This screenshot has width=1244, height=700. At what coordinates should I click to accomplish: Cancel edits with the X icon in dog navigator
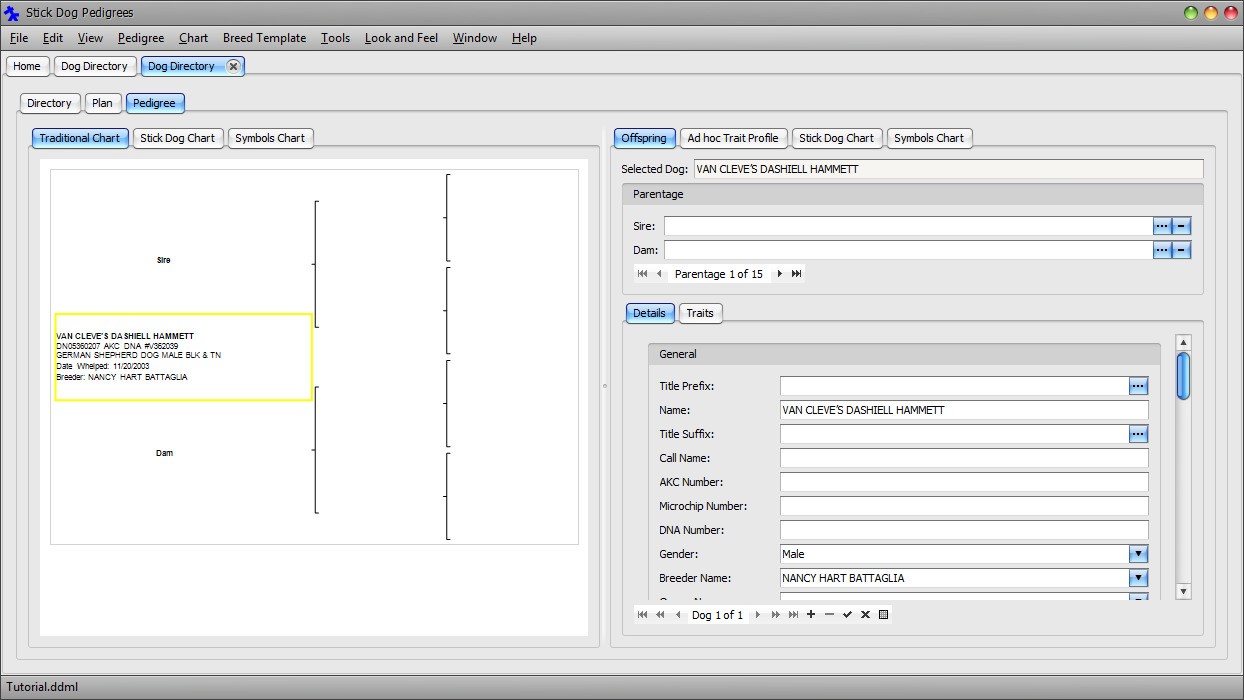tap(865, 615)
